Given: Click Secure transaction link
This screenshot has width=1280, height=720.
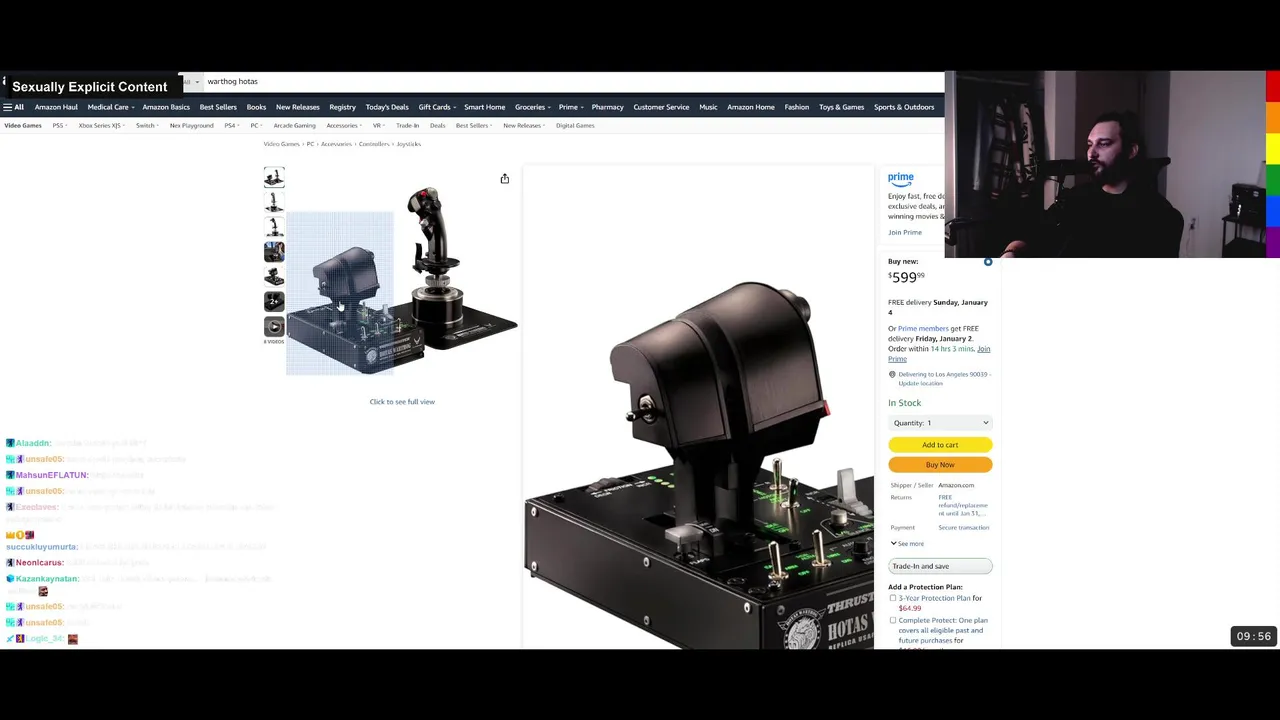Looking at the screenshot, I should tap(963, 528).
